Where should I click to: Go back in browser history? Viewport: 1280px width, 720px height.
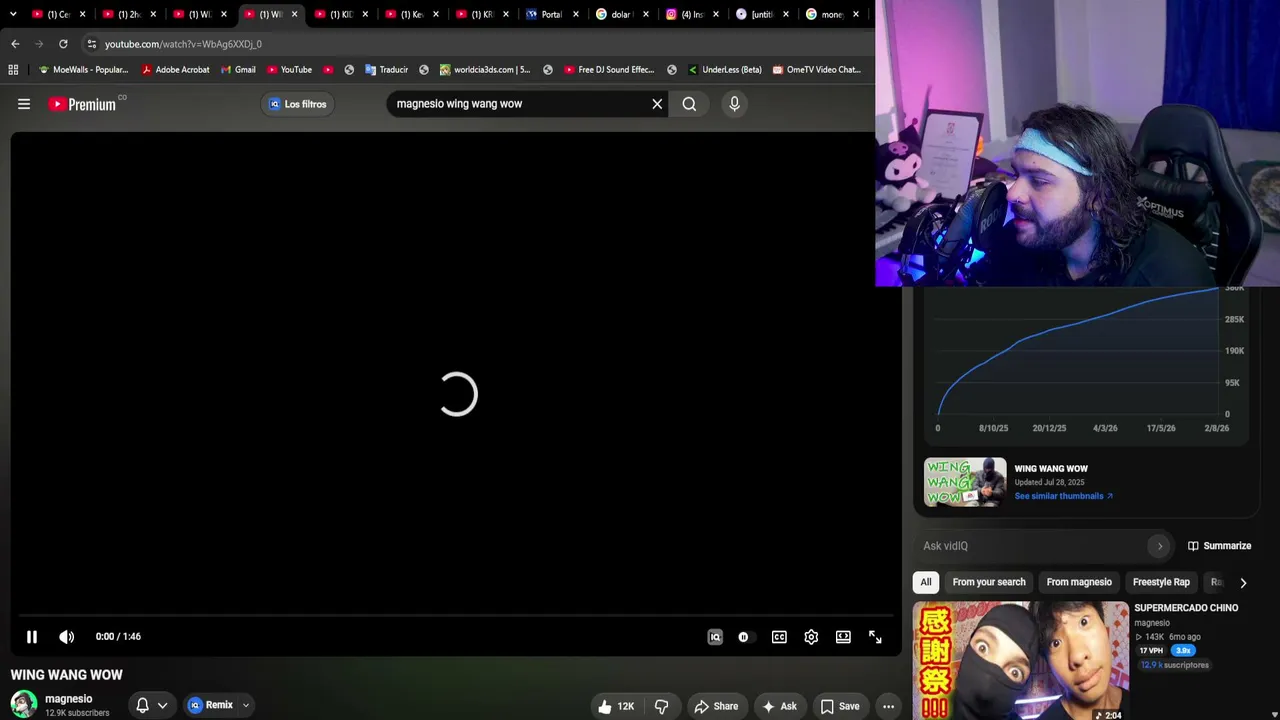(x=15, y=44)
